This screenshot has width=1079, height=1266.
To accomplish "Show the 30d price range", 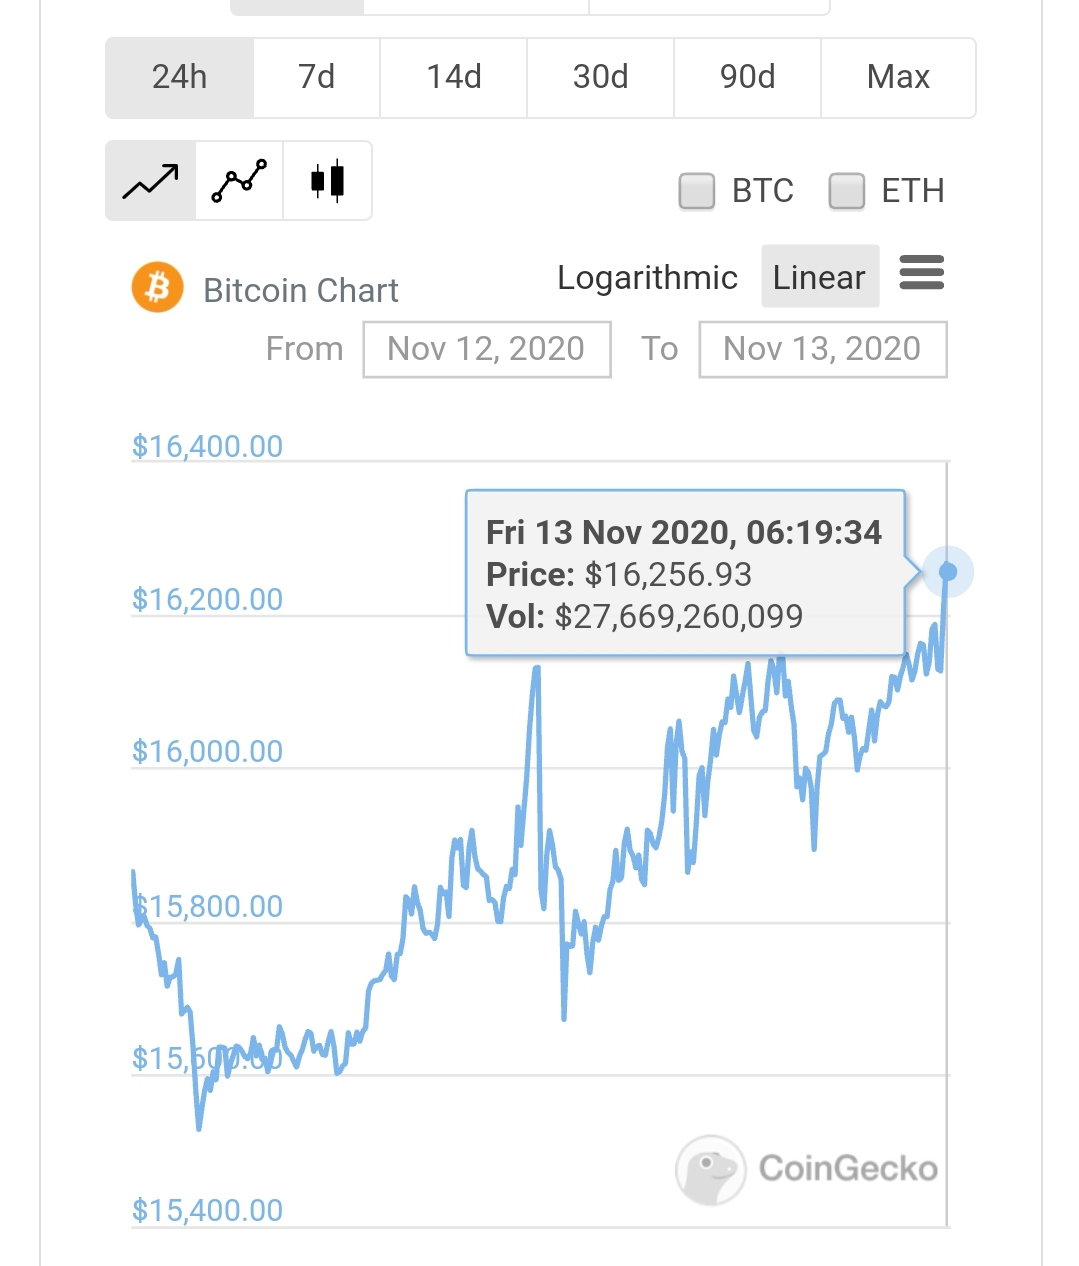I will coord(601,77).
